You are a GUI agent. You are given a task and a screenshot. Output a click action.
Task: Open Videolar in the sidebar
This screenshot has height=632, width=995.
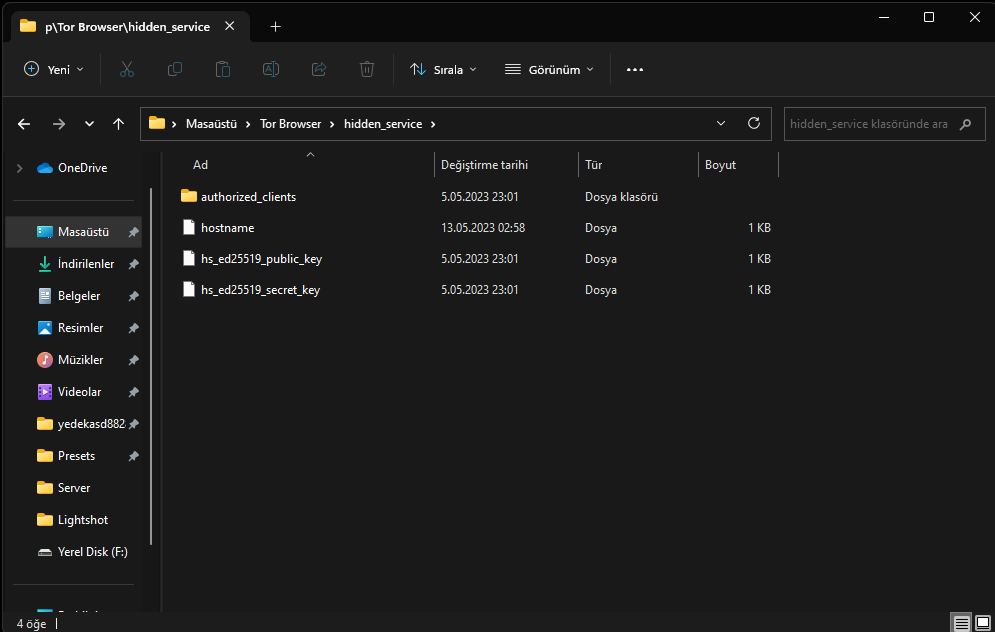coord(79,392)
